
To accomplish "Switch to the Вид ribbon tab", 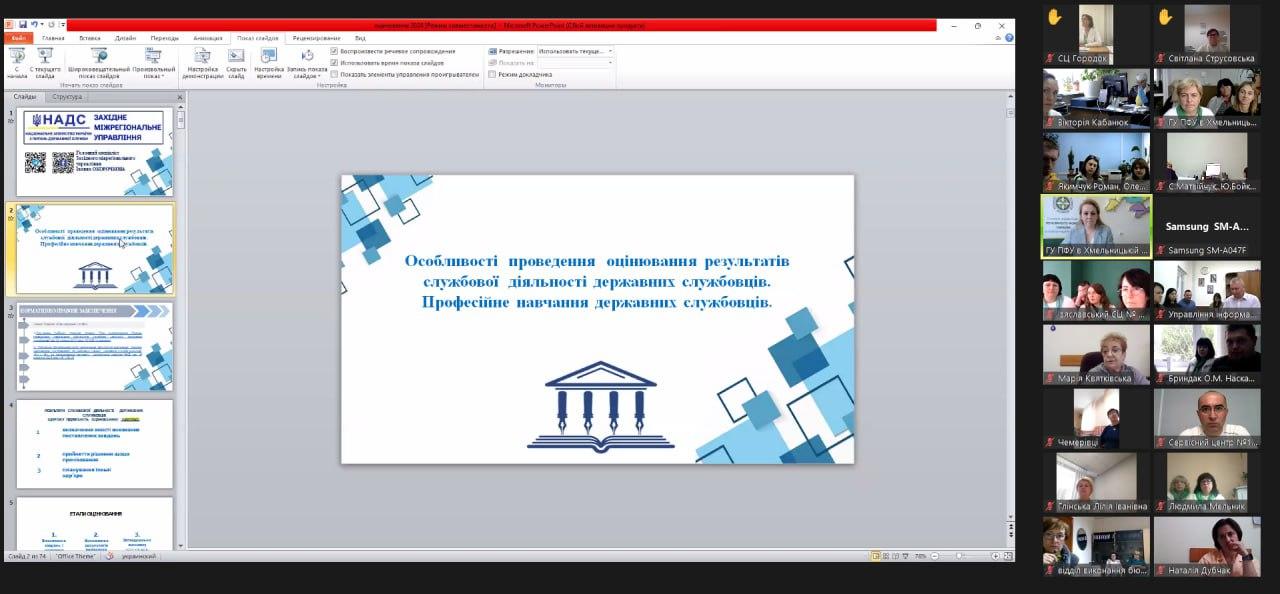I will (x=360, y=38).
